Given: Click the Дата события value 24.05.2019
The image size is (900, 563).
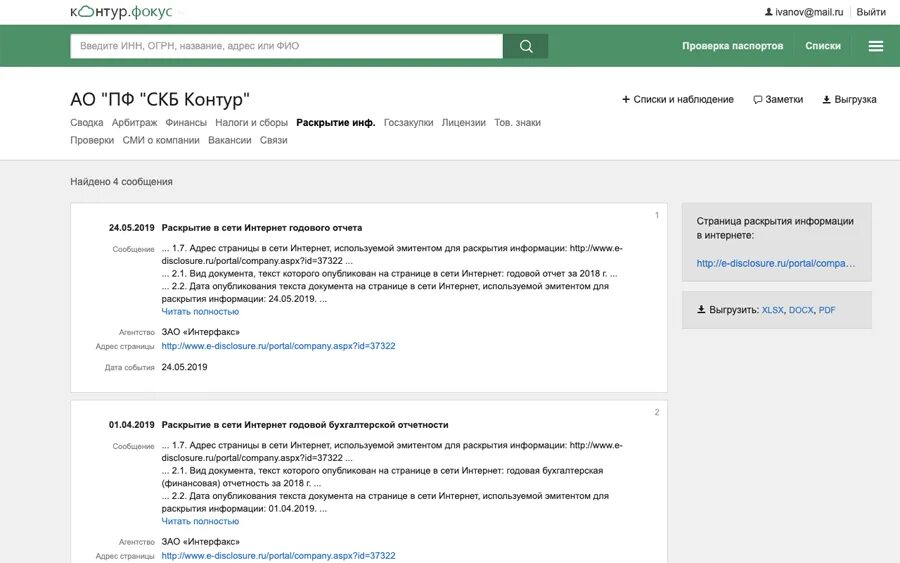Looking at the screenshot, I should (184, 367).
